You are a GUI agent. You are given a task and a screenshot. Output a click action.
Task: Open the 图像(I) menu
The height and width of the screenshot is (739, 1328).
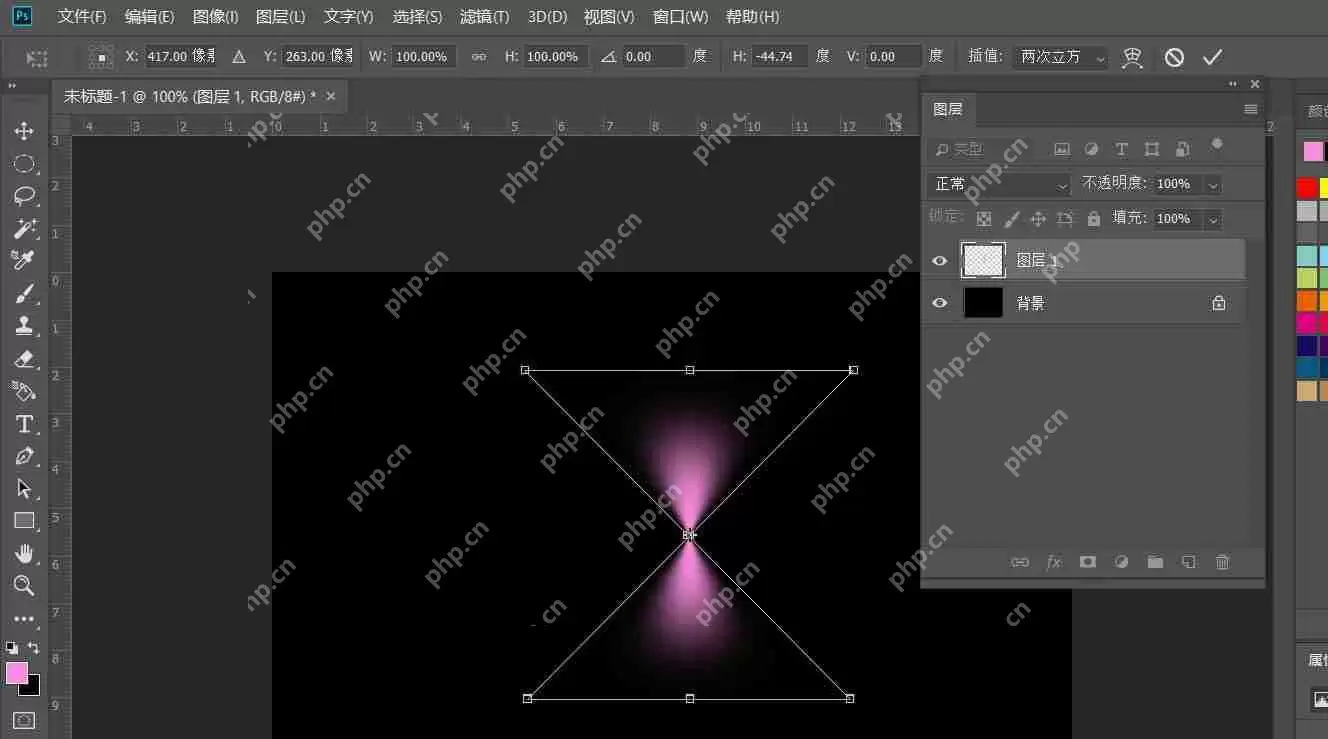click(x=215, y=17)
